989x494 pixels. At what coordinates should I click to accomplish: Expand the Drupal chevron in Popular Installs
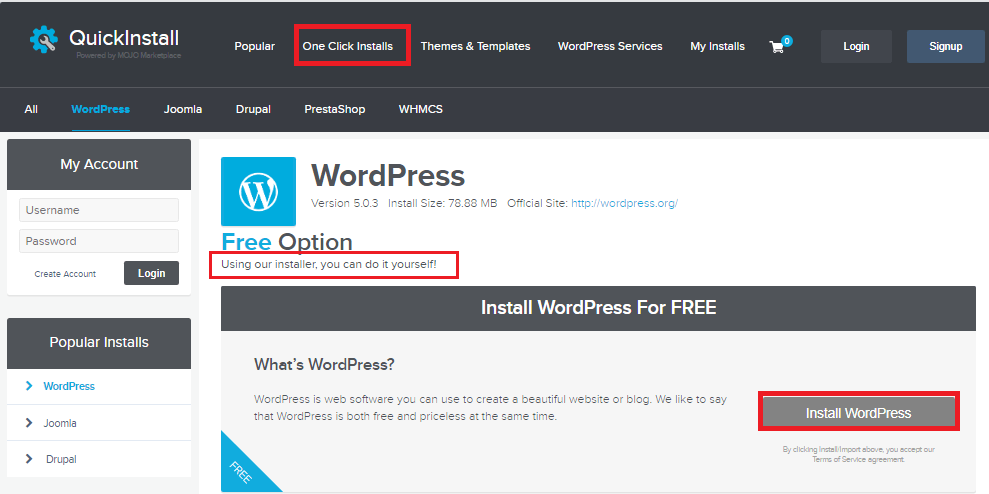[29, 459]
